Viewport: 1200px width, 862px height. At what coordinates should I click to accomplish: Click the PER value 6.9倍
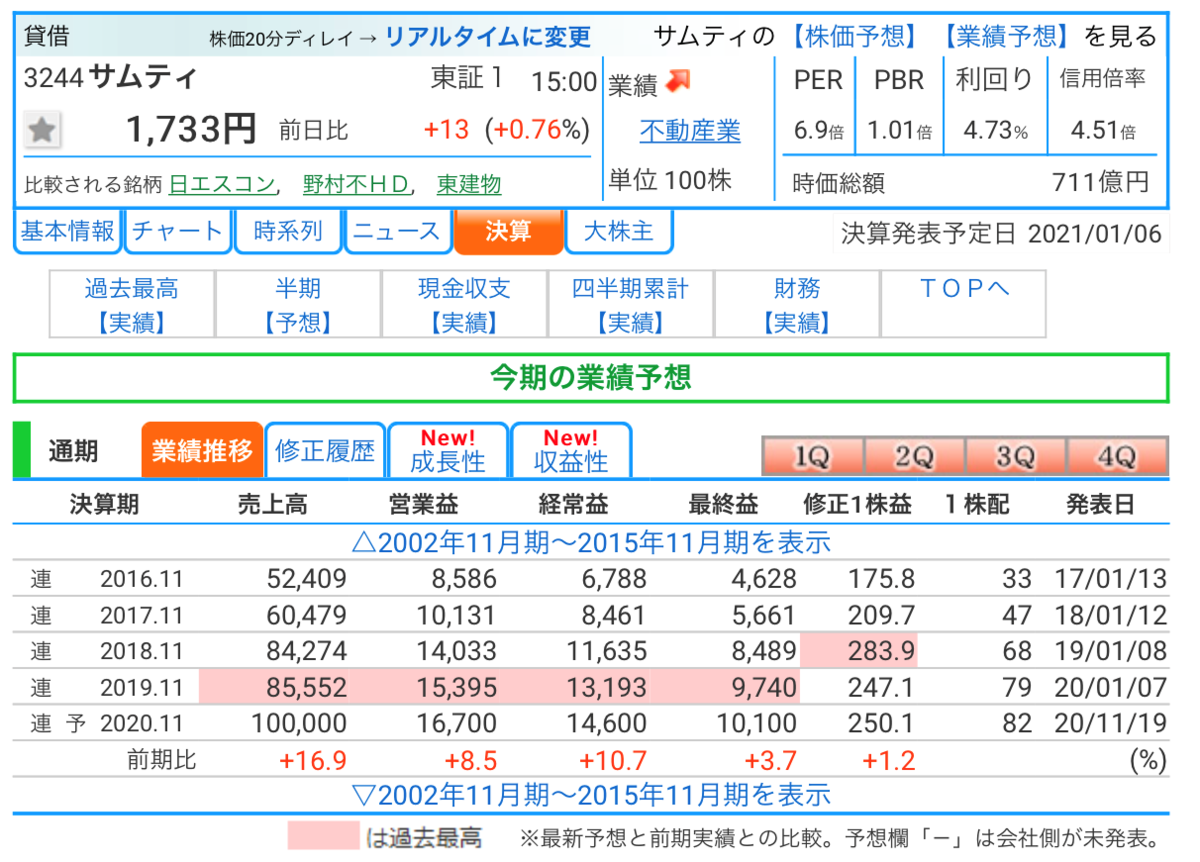[819, 131]
